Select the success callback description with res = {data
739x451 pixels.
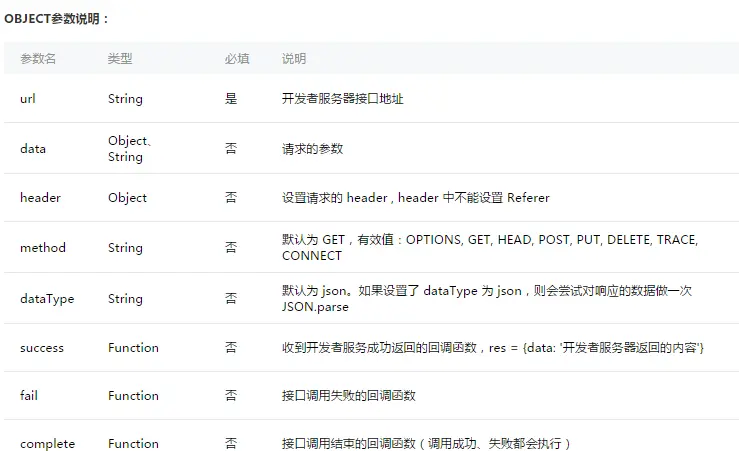click(x=493, y=348)
